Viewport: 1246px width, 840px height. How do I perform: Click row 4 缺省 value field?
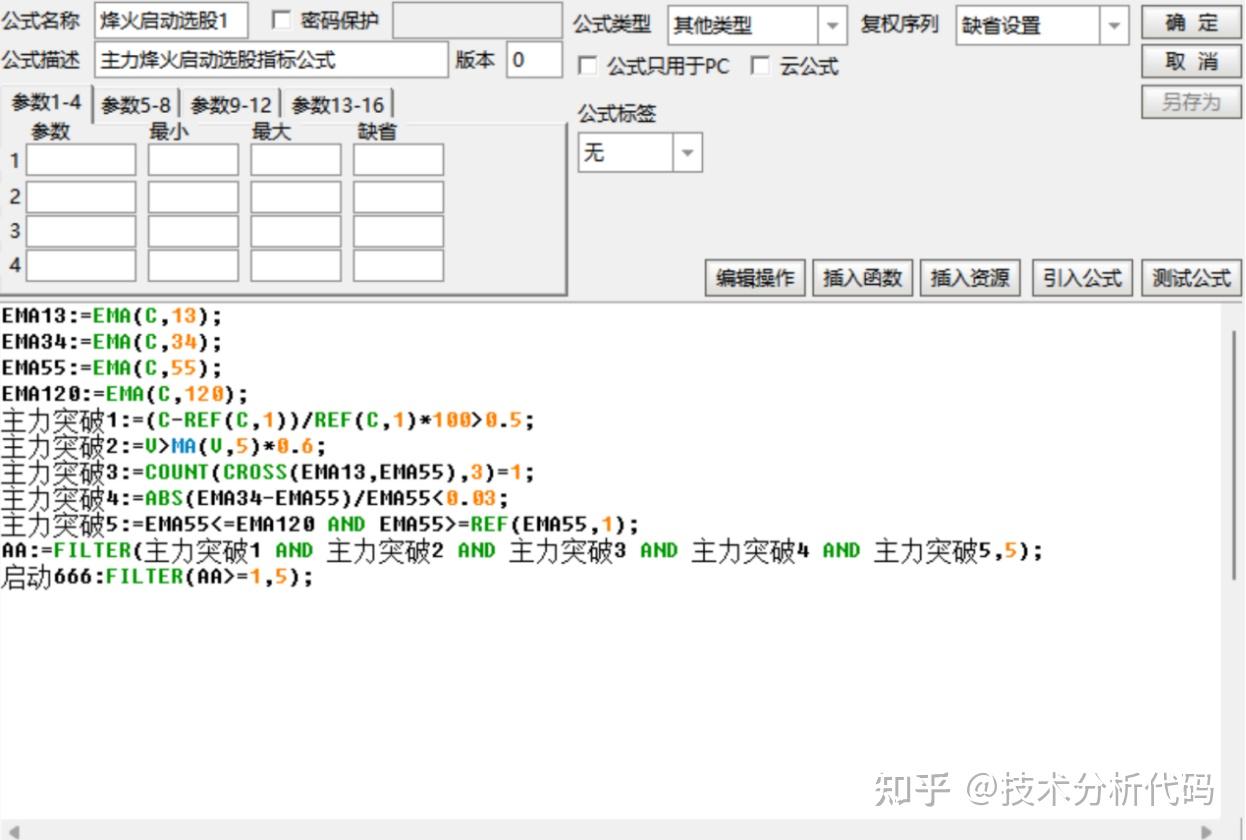click(x=398, y=266)
